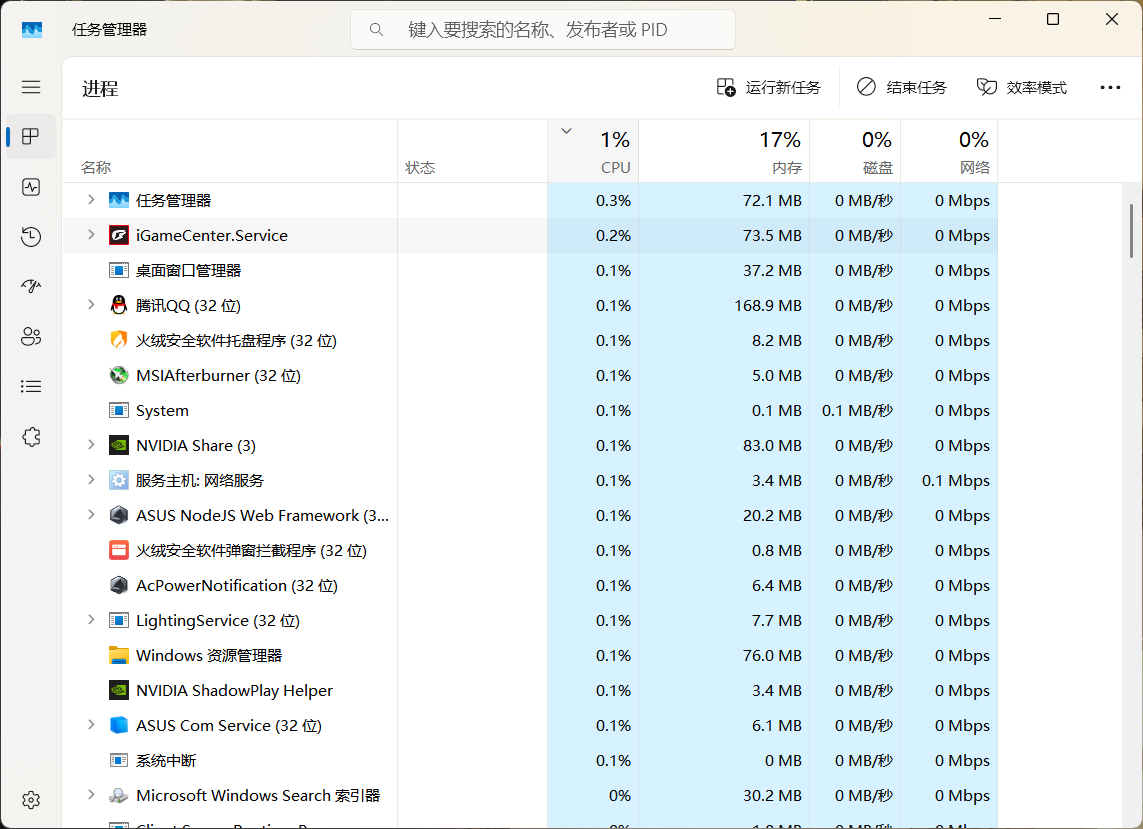Switch to the App history sidebar panel
The height and width of the screenshot is (829, 1143).
click(31, 237)
